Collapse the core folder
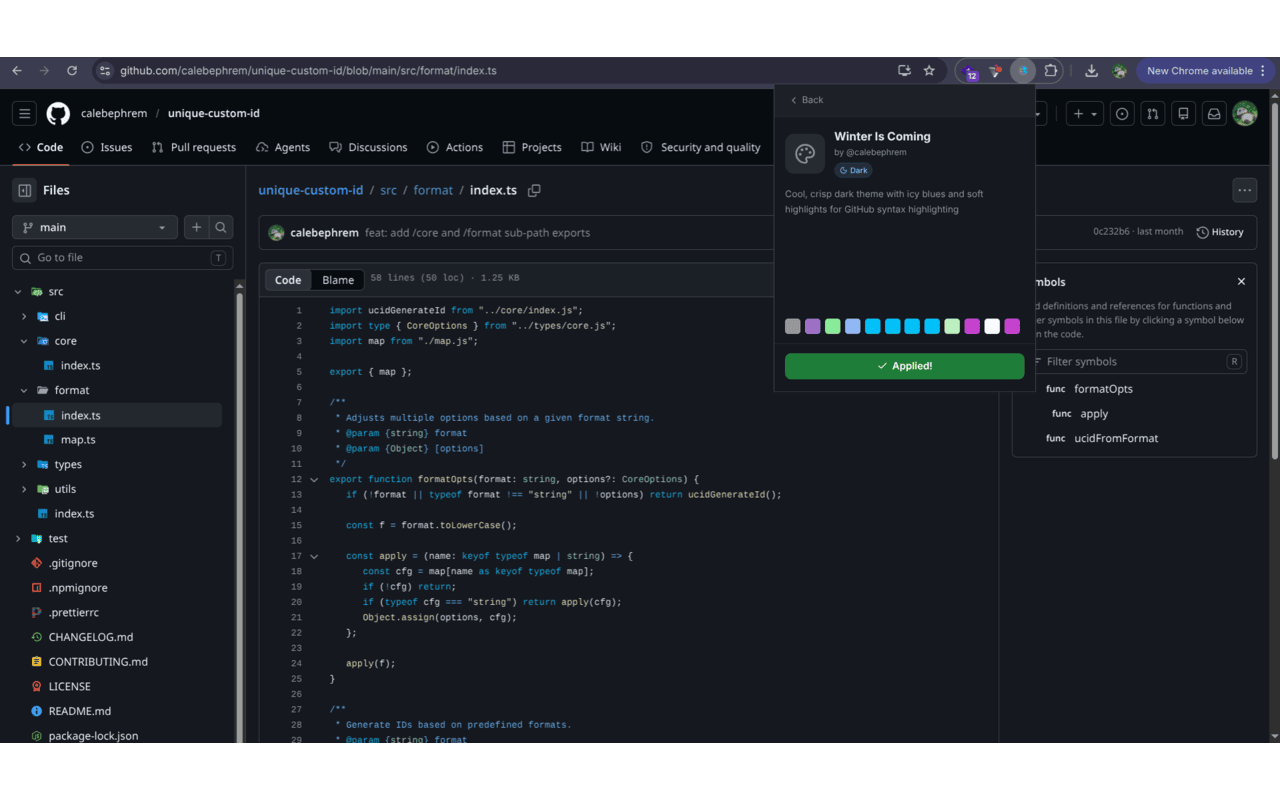The height and width of the screenshot is (800, 1280). (x=24, y=341)
